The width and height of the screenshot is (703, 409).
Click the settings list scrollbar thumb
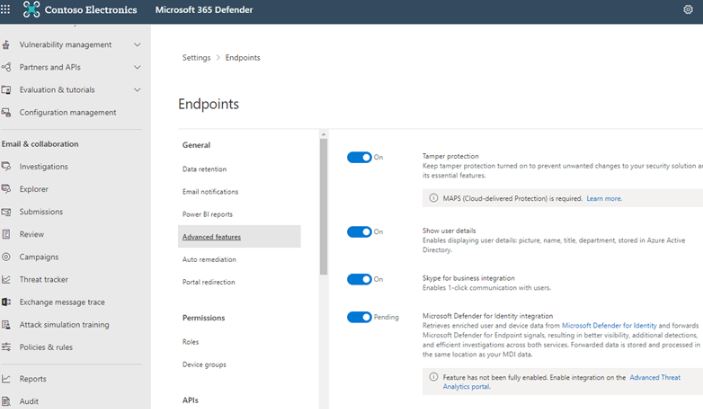[x=324, y=206]
